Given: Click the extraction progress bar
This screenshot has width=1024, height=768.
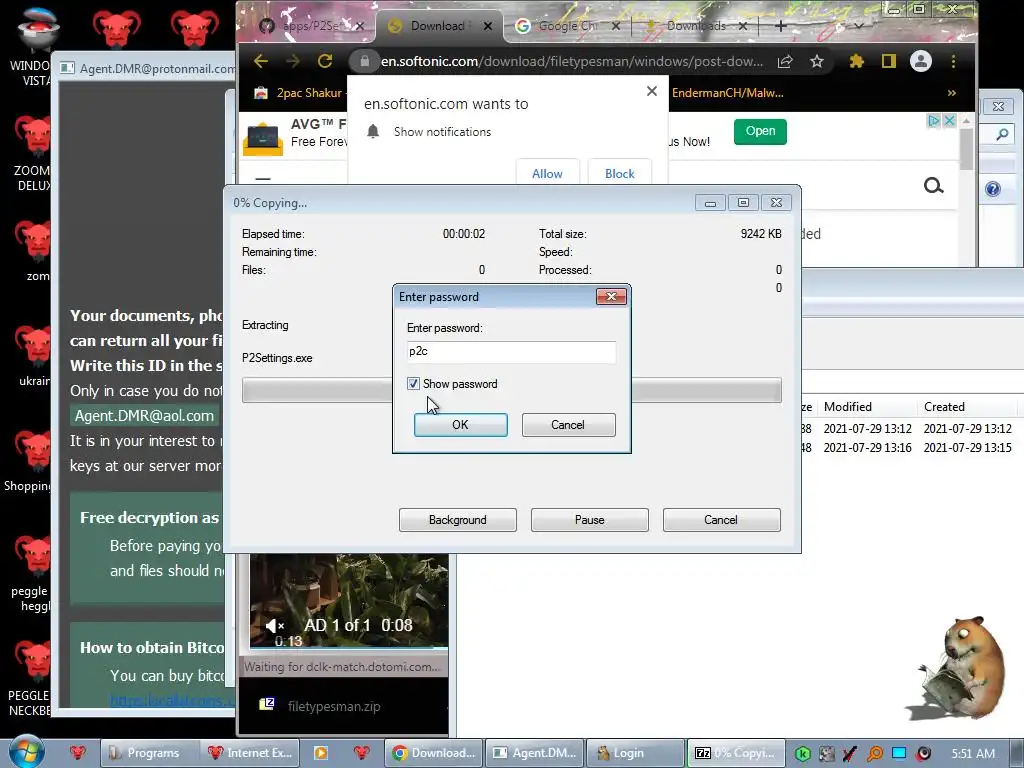Looking at the screenshot, I should (511, 390).
